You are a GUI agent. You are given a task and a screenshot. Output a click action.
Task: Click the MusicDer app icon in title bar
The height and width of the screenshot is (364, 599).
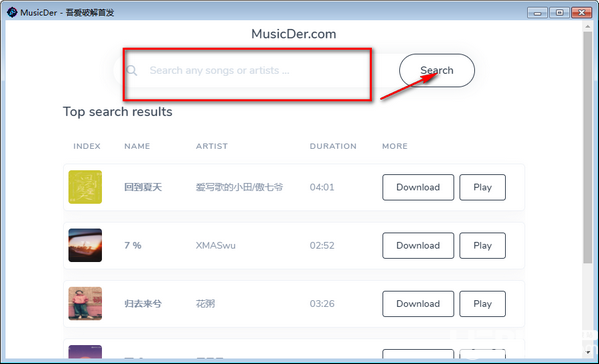(12, 12)
